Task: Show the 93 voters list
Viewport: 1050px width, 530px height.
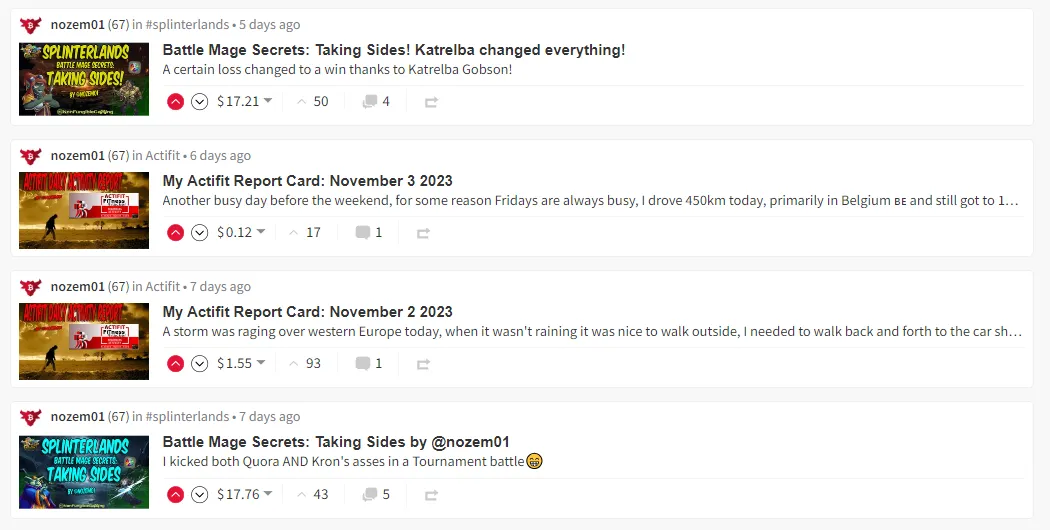Action: [x=305, y=363]
